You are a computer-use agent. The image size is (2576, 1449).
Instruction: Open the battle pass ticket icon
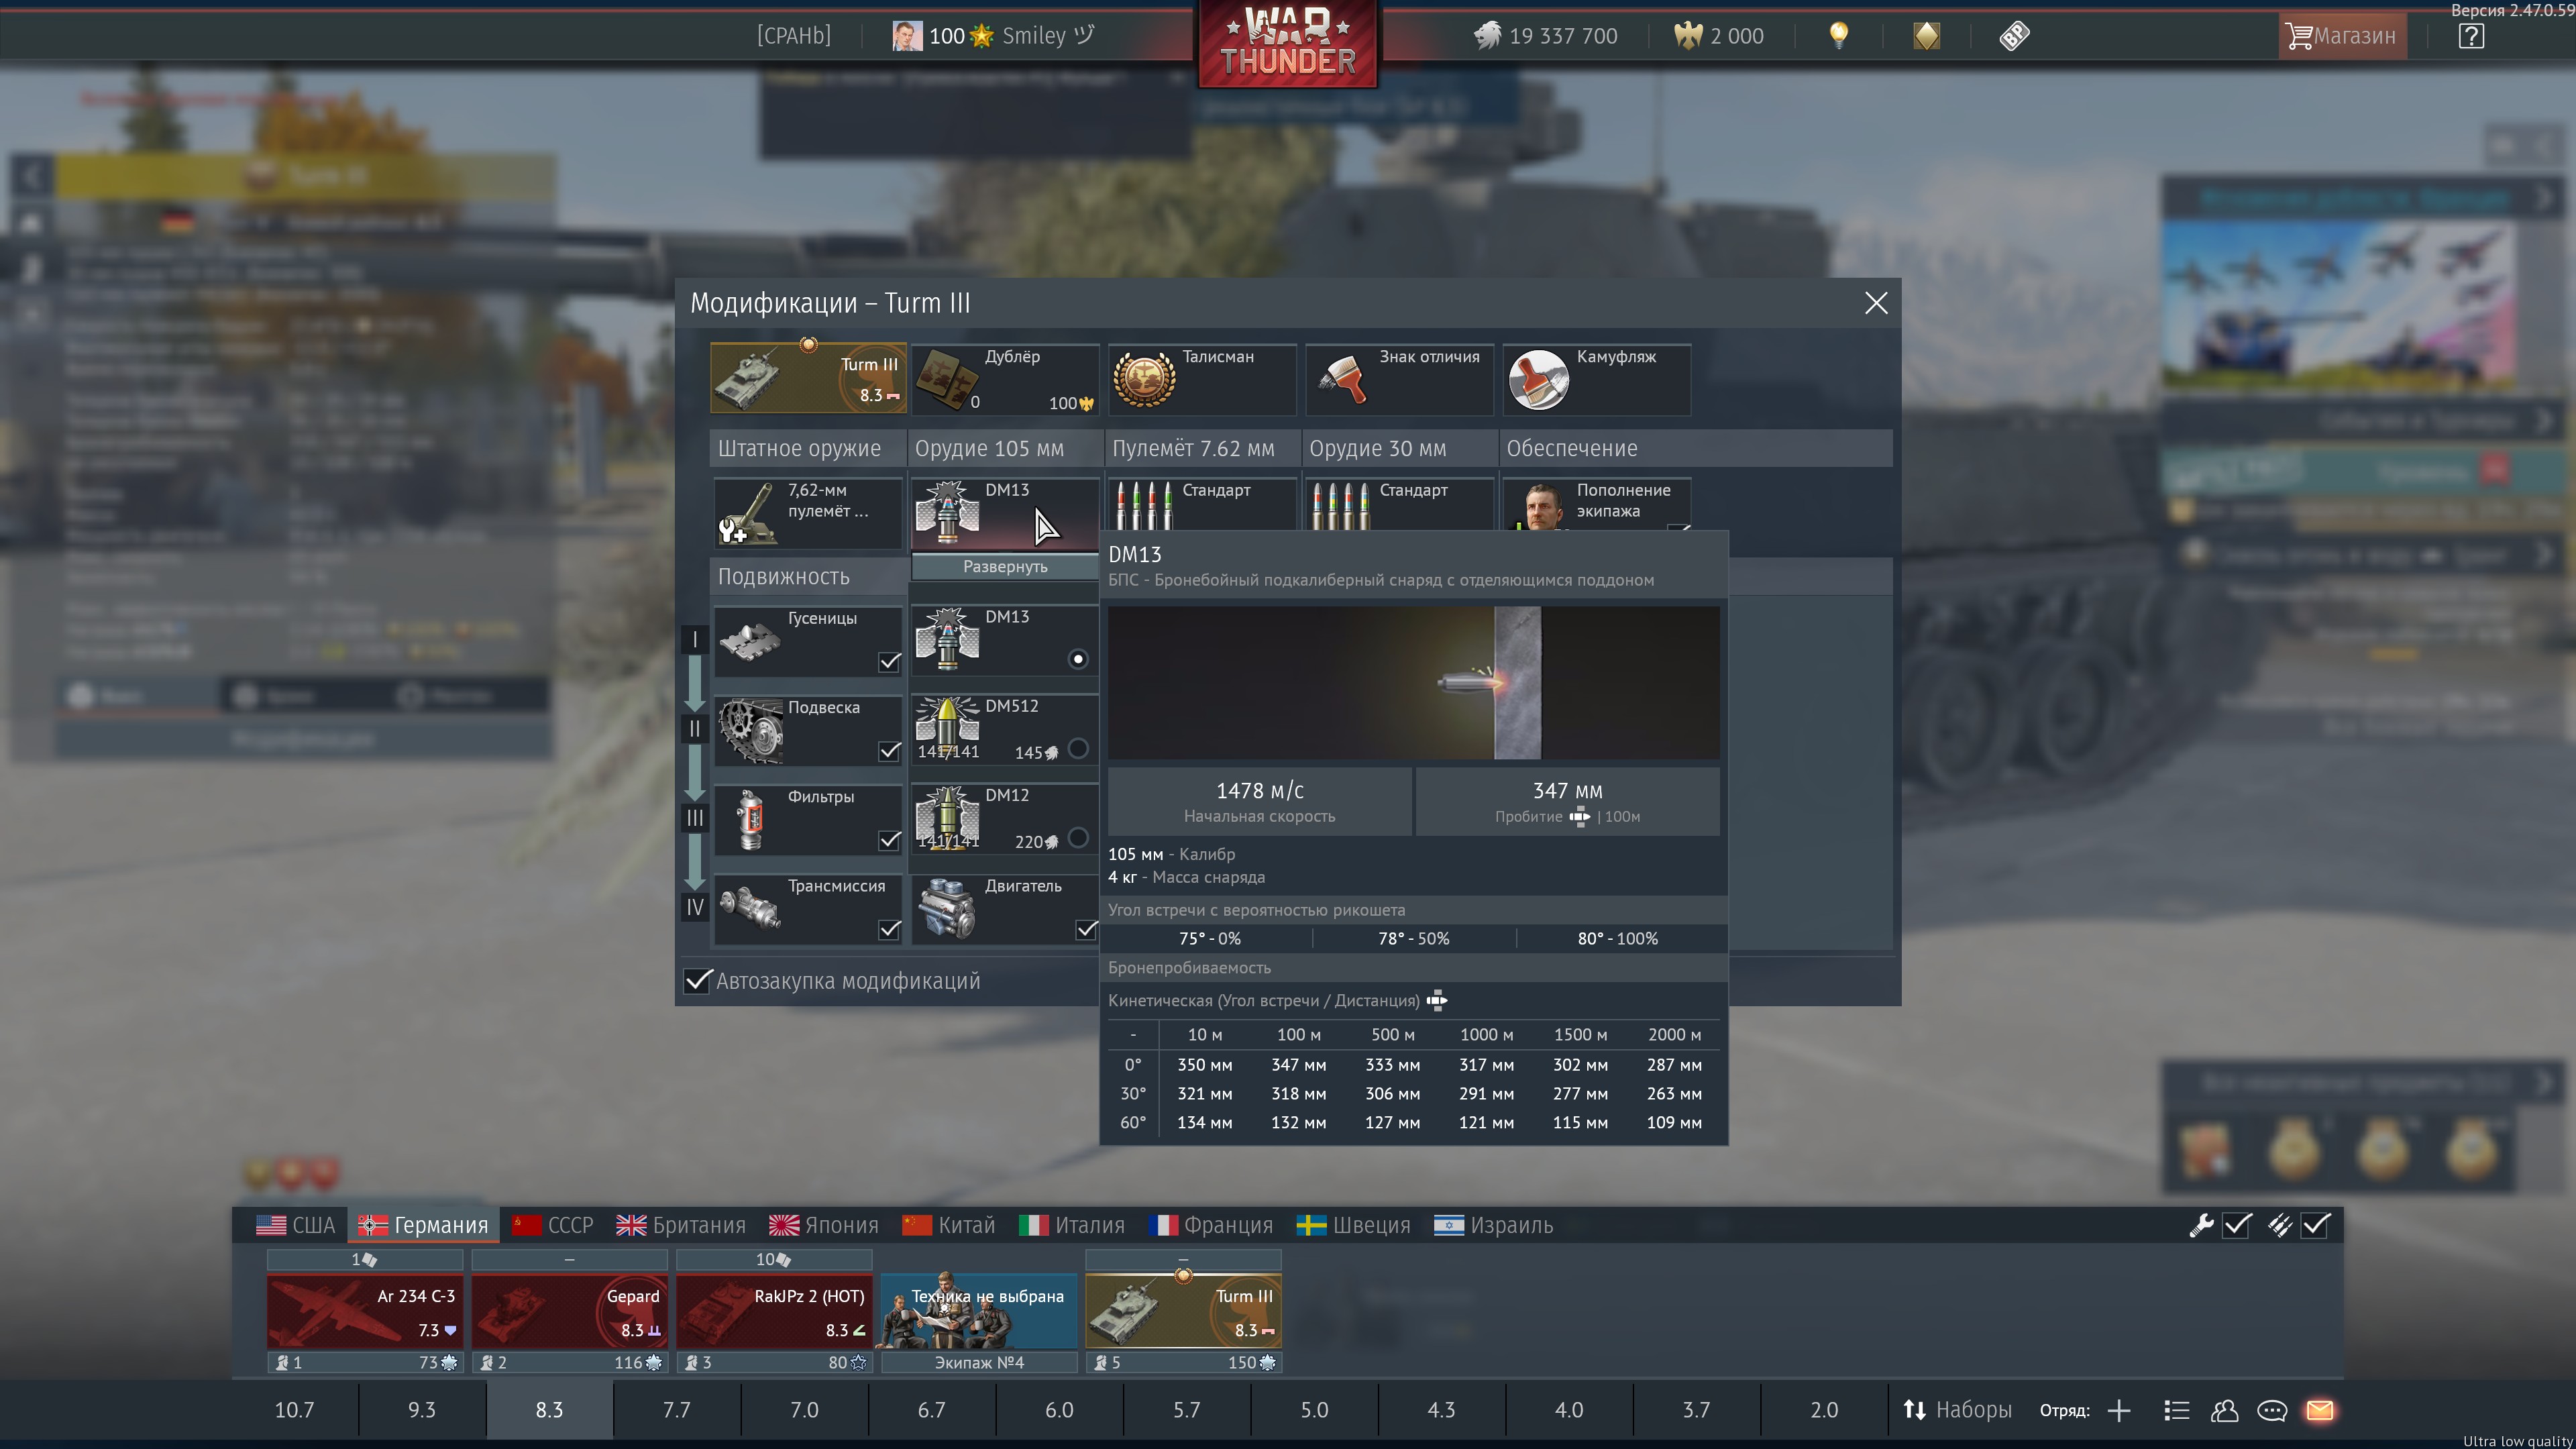coord(2014,36)
